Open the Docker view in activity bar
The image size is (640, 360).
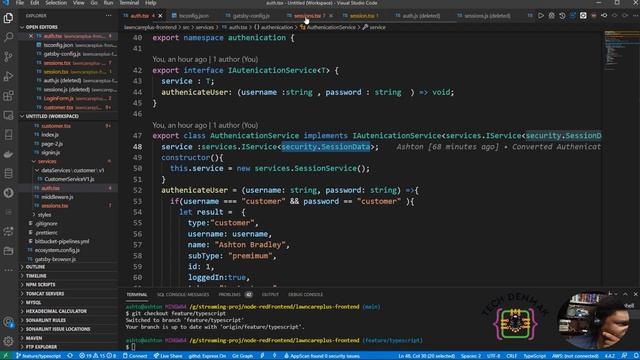[x=8, y=154]
